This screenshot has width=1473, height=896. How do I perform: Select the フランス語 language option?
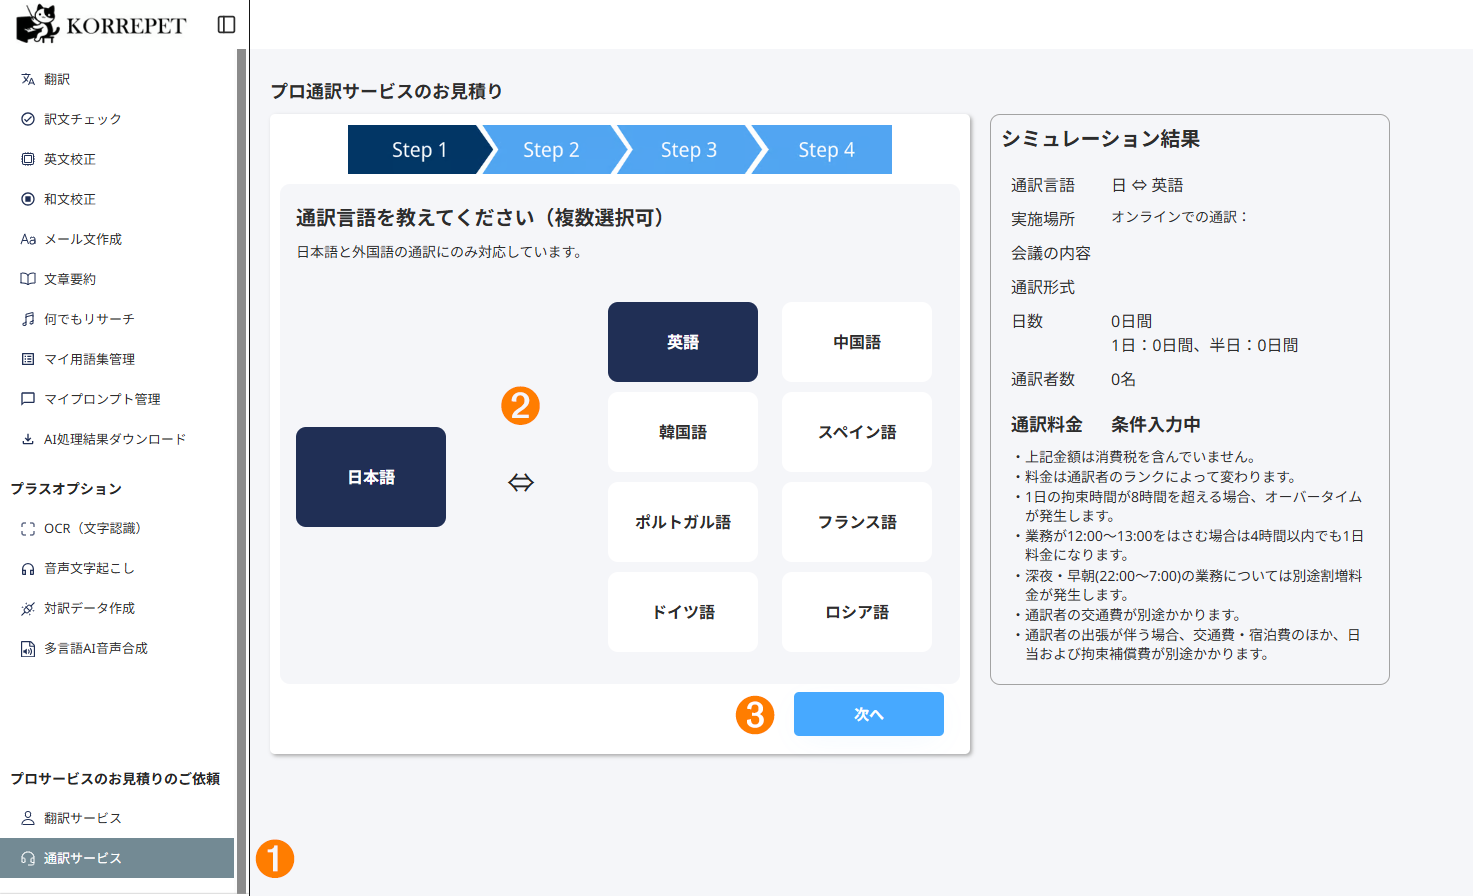click(857, 522)
